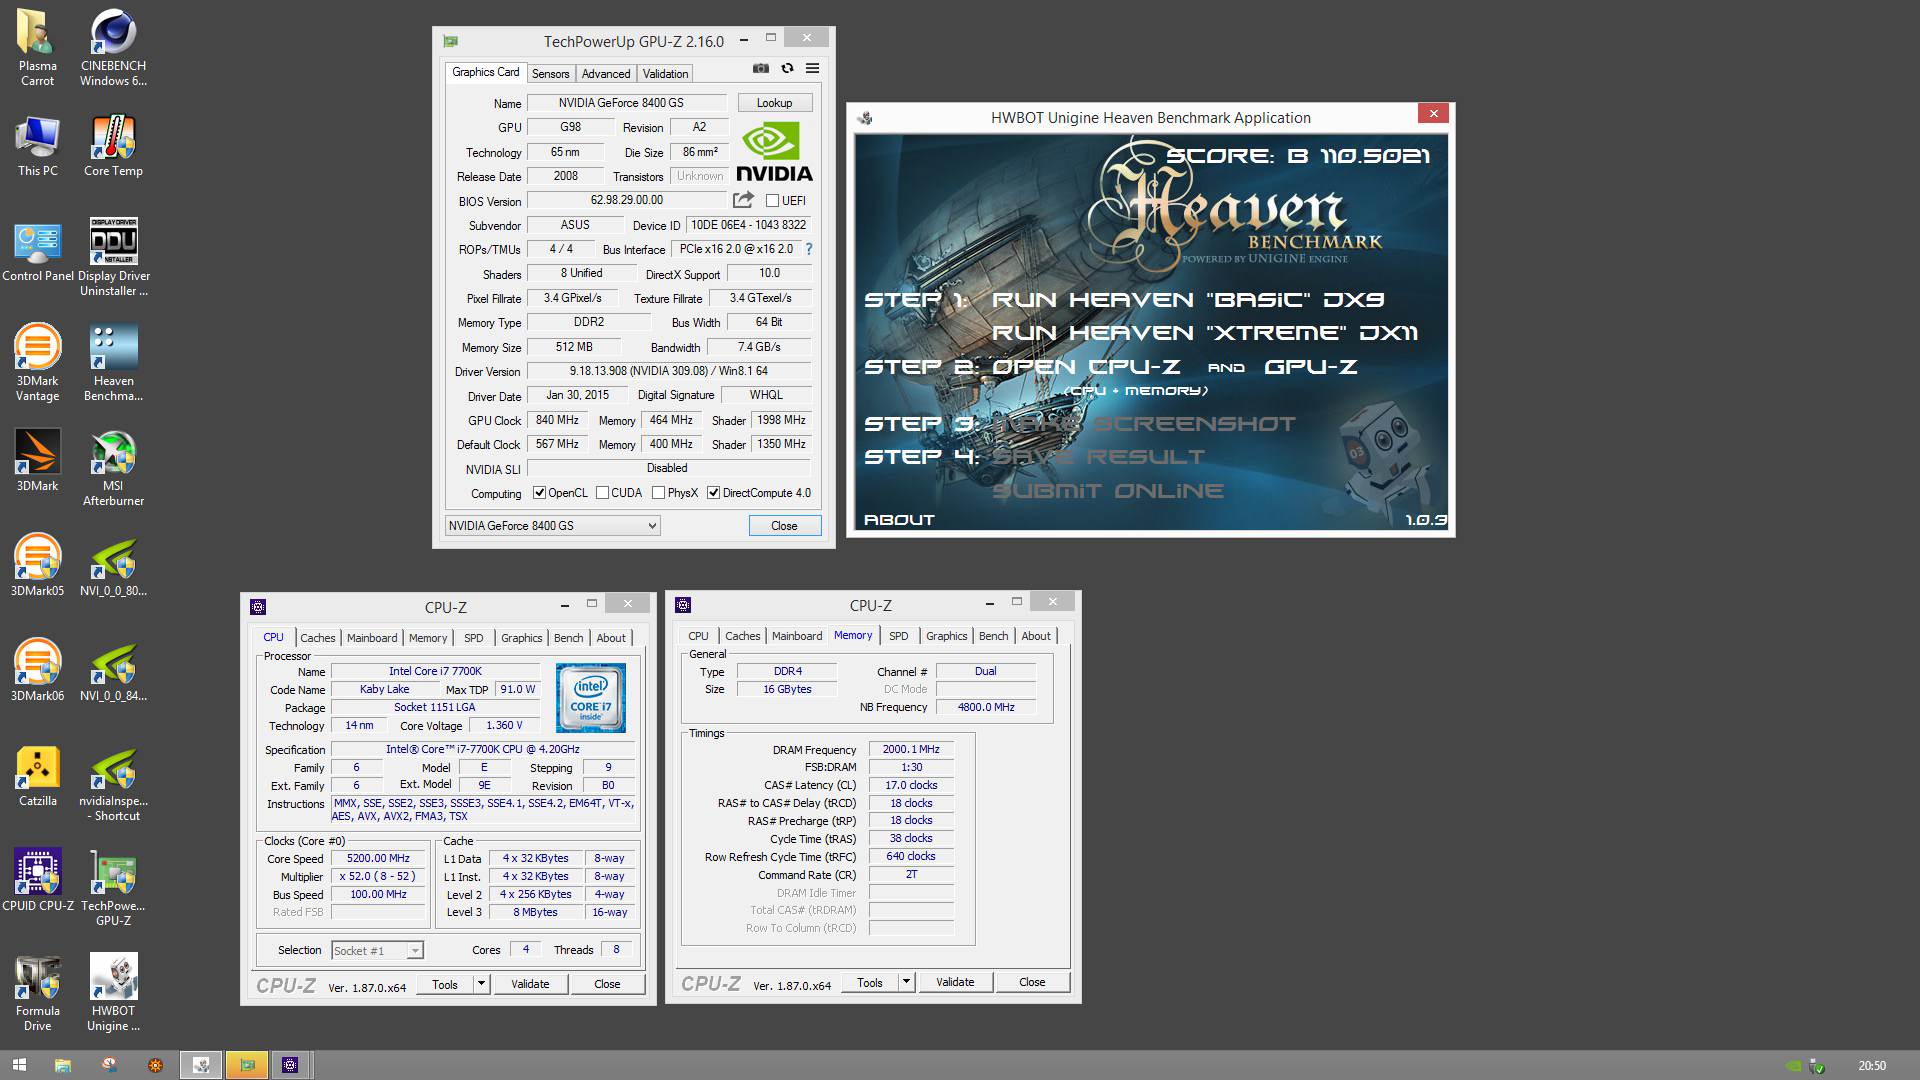
Task: Click Bus Interface question mark help icon
Action: tap(809, 249)
